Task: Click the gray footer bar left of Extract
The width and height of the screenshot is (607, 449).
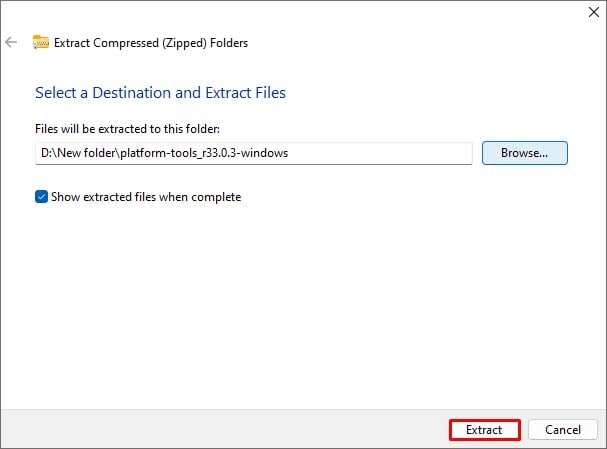Action: 225,430
